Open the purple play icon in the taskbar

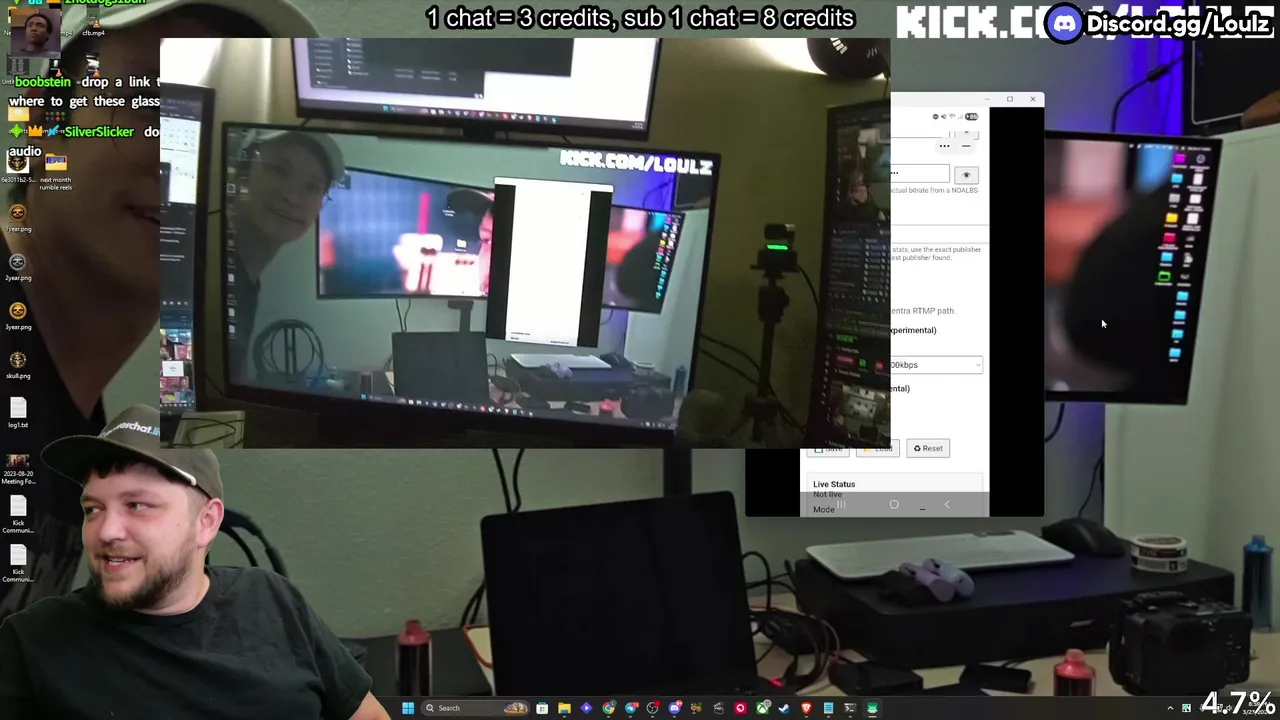click(586, 708)
